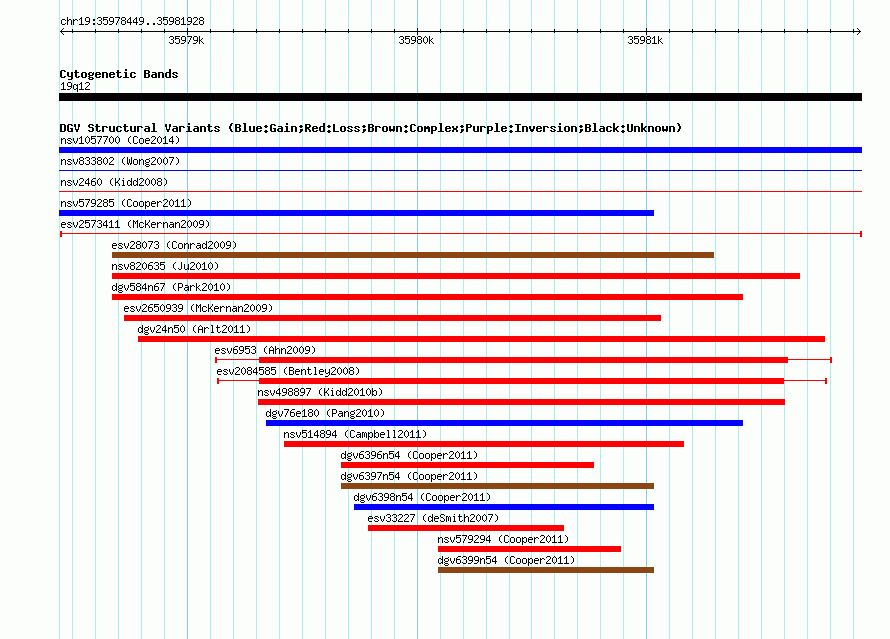Select dgv6397n54 (Cooper2011) brown bar
This screenshot has width=890, height=639.
497,486
